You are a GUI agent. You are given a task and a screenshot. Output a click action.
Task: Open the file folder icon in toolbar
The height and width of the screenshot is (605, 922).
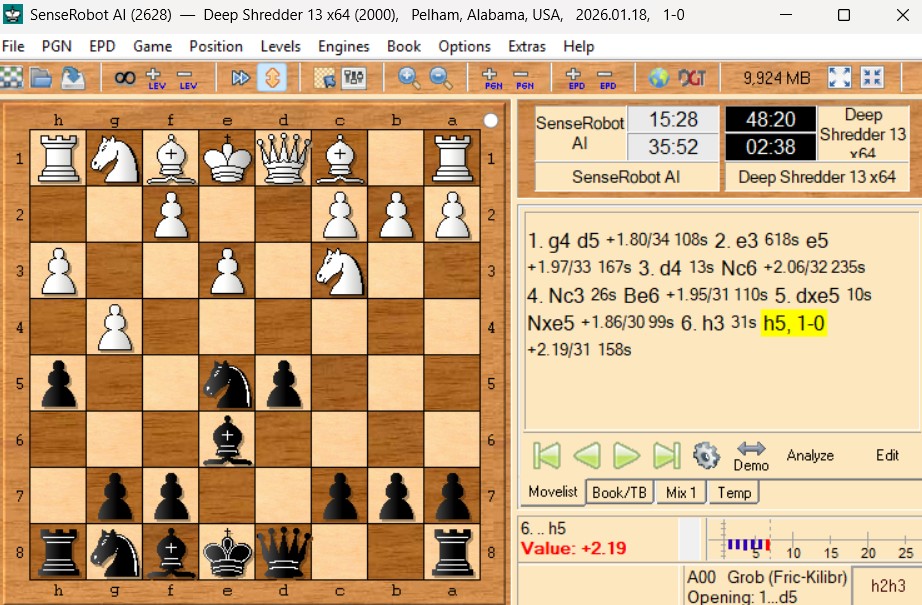(x=41, y=77)
